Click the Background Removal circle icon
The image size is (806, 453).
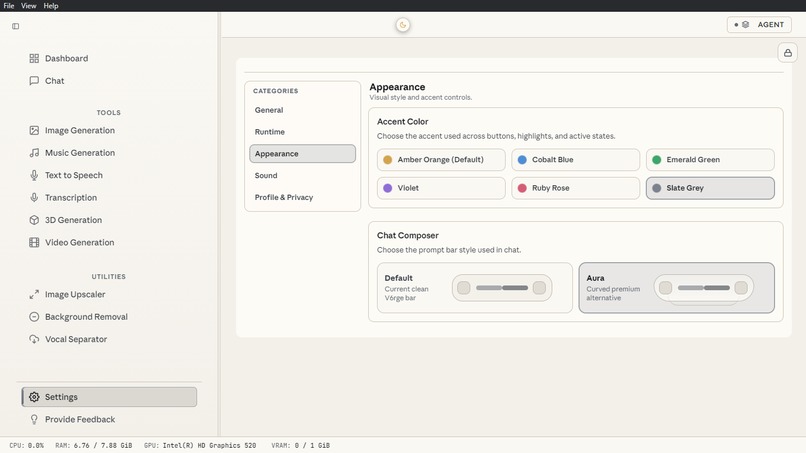click(34, 317)
